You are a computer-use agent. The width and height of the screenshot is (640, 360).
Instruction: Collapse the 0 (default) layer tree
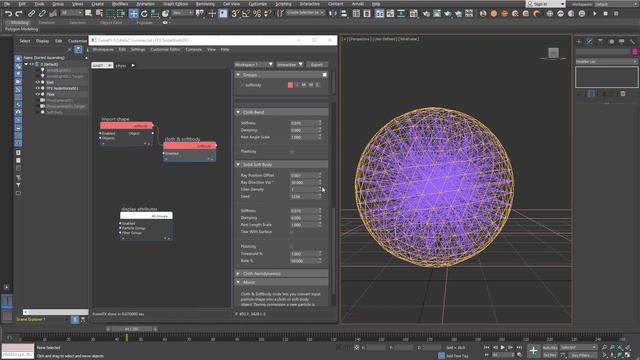click(x=27, y=64)
